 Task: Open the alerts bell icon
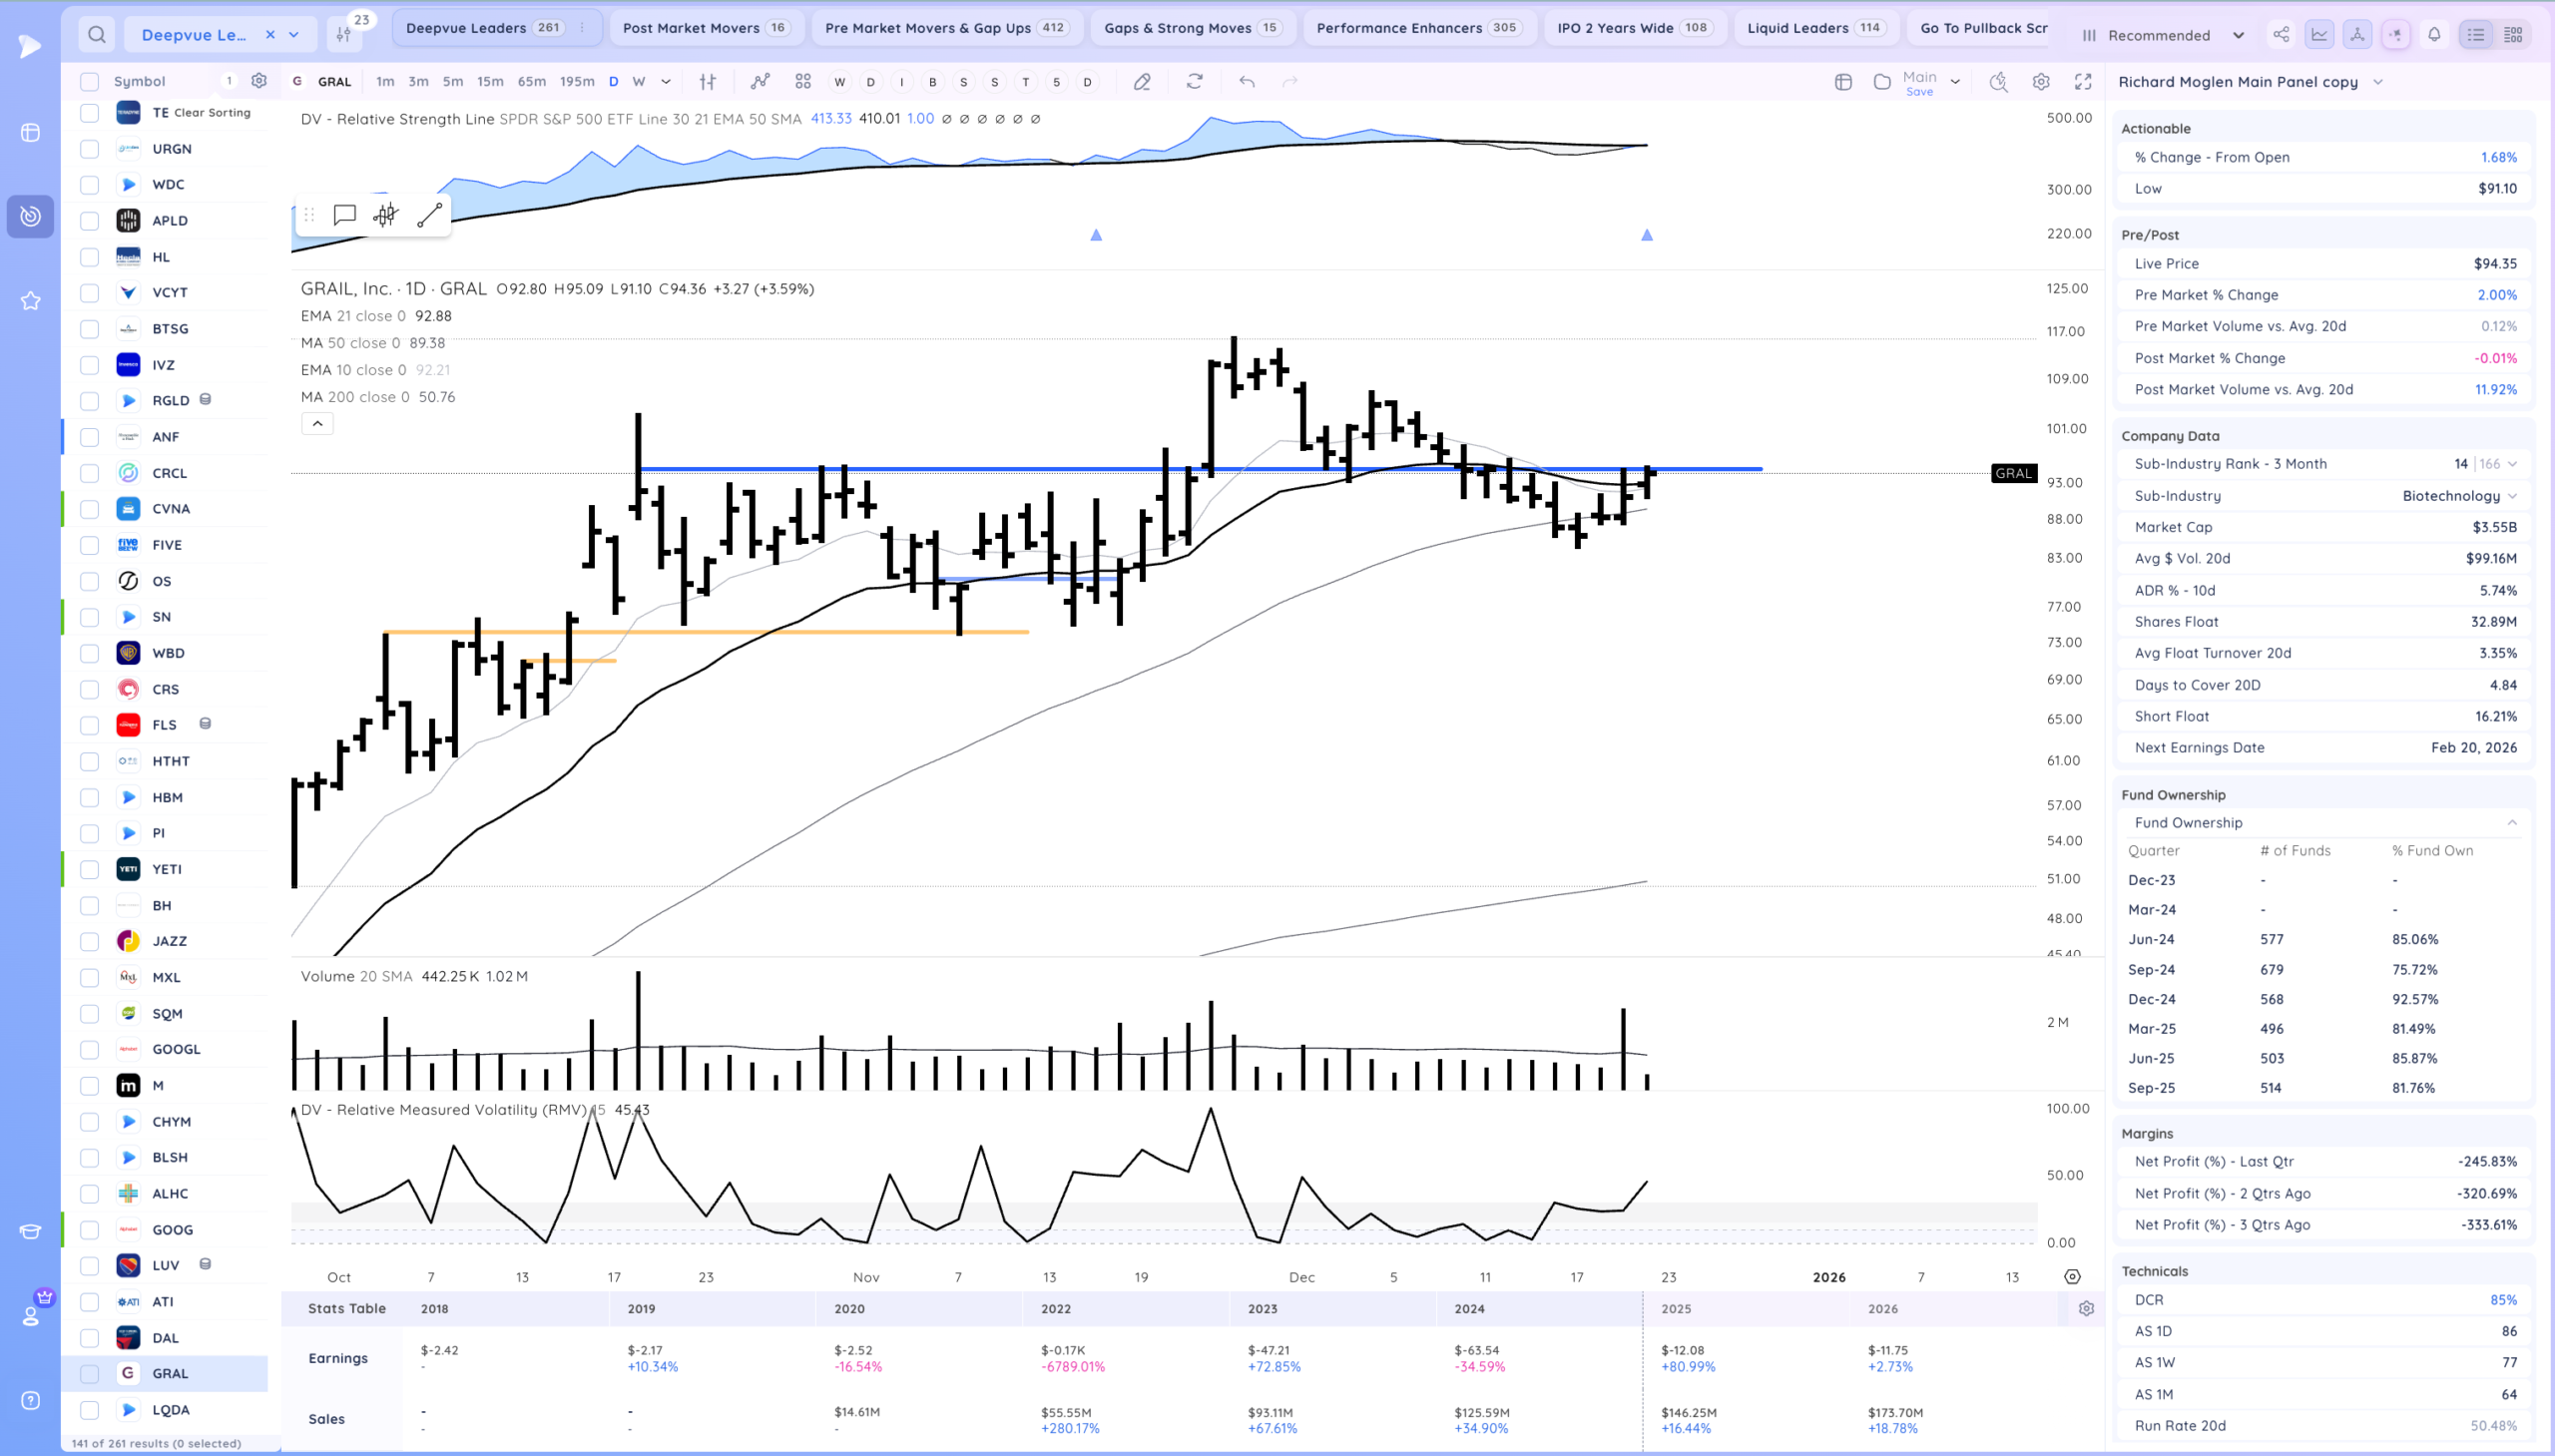2434,35
